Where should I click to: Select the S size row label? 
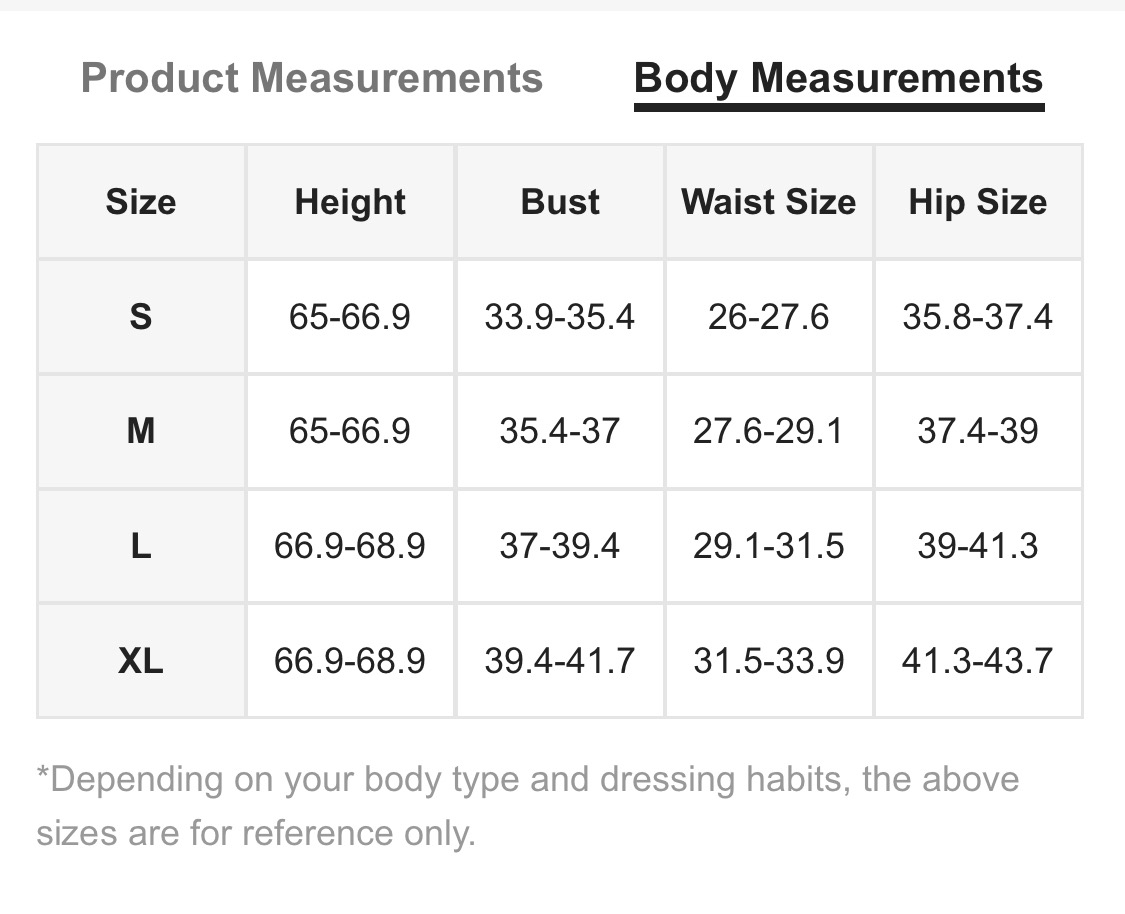click(141, 317)
